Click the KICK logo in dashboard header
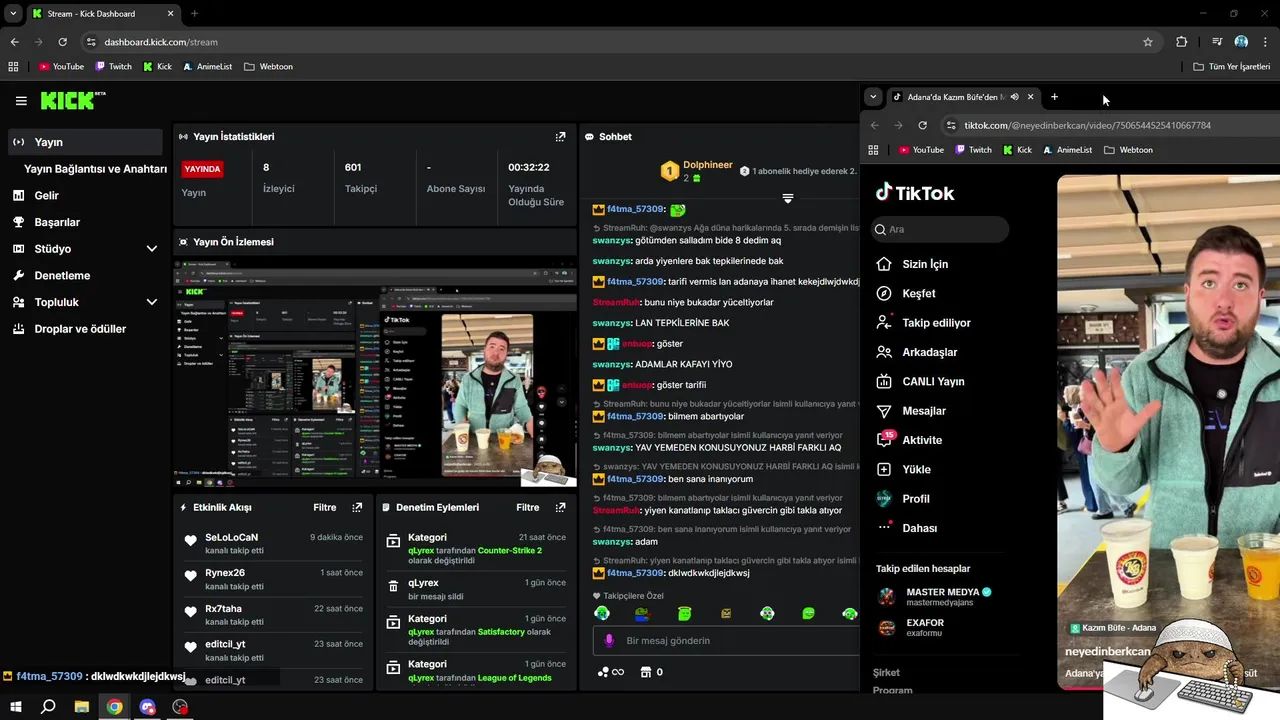Image resolution: width=1280 pixels, height=720 pixels. tap(73, 100)
